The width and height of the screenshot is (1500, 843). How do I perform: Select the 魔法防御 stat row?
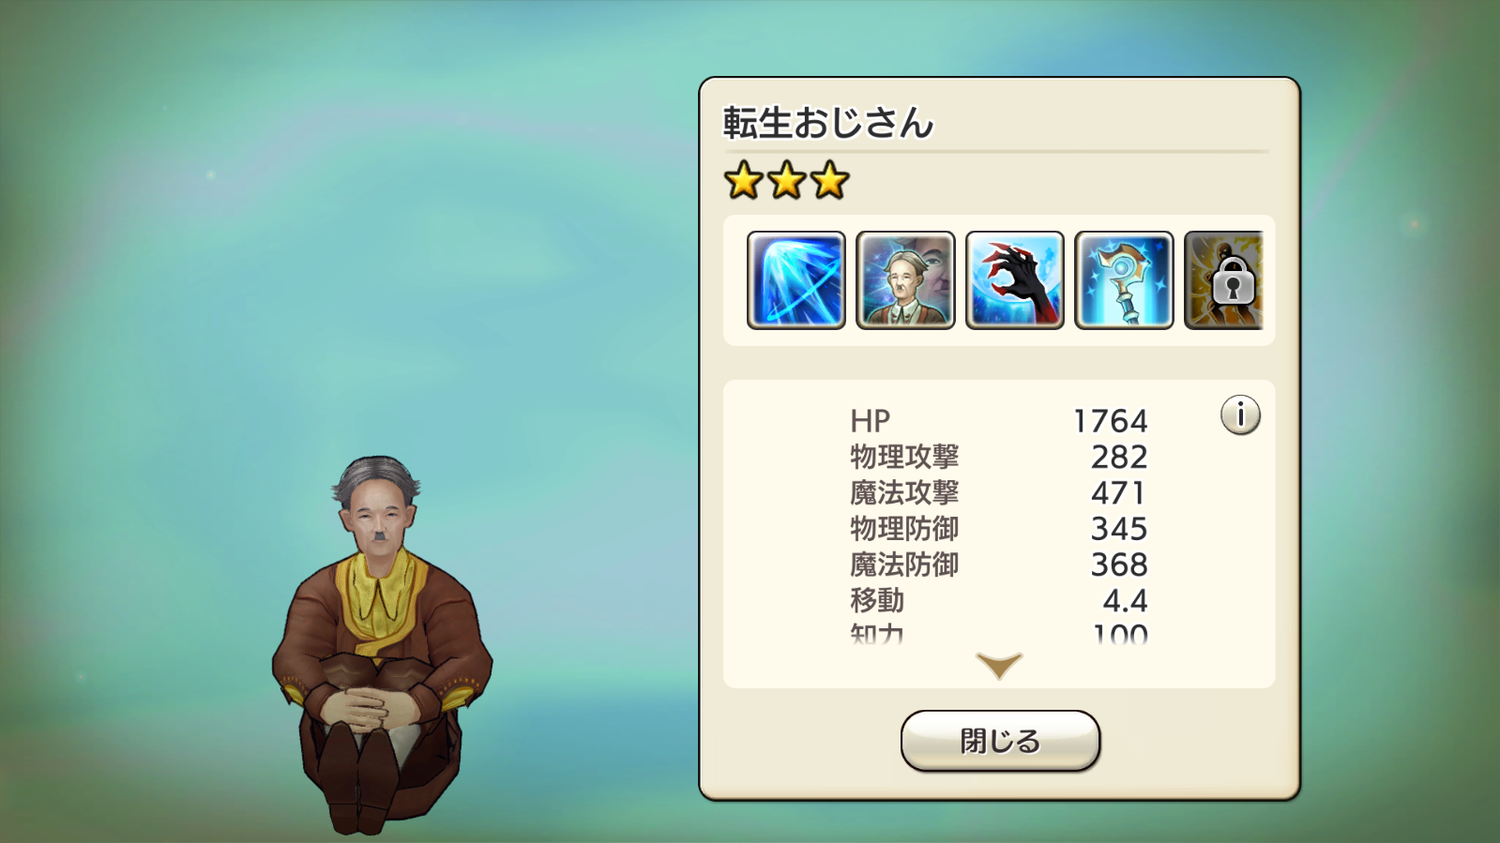coord(999,565)
